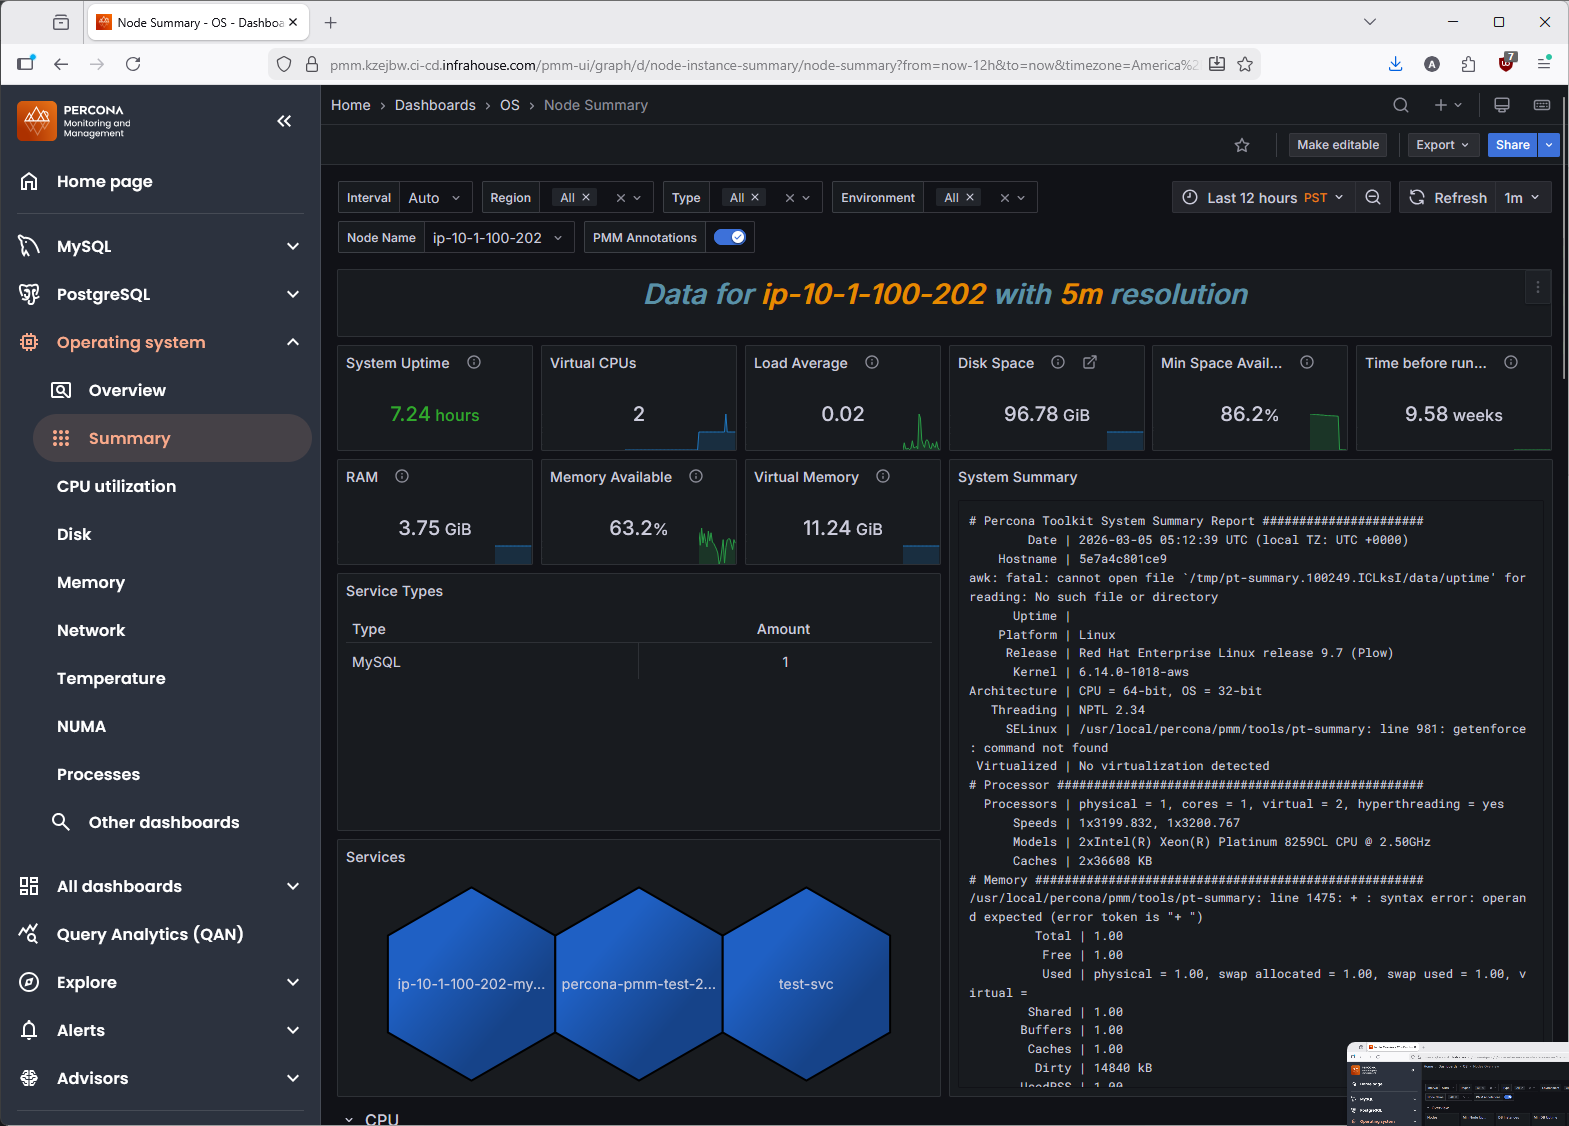Click the Make editable button

(1337, 145)
